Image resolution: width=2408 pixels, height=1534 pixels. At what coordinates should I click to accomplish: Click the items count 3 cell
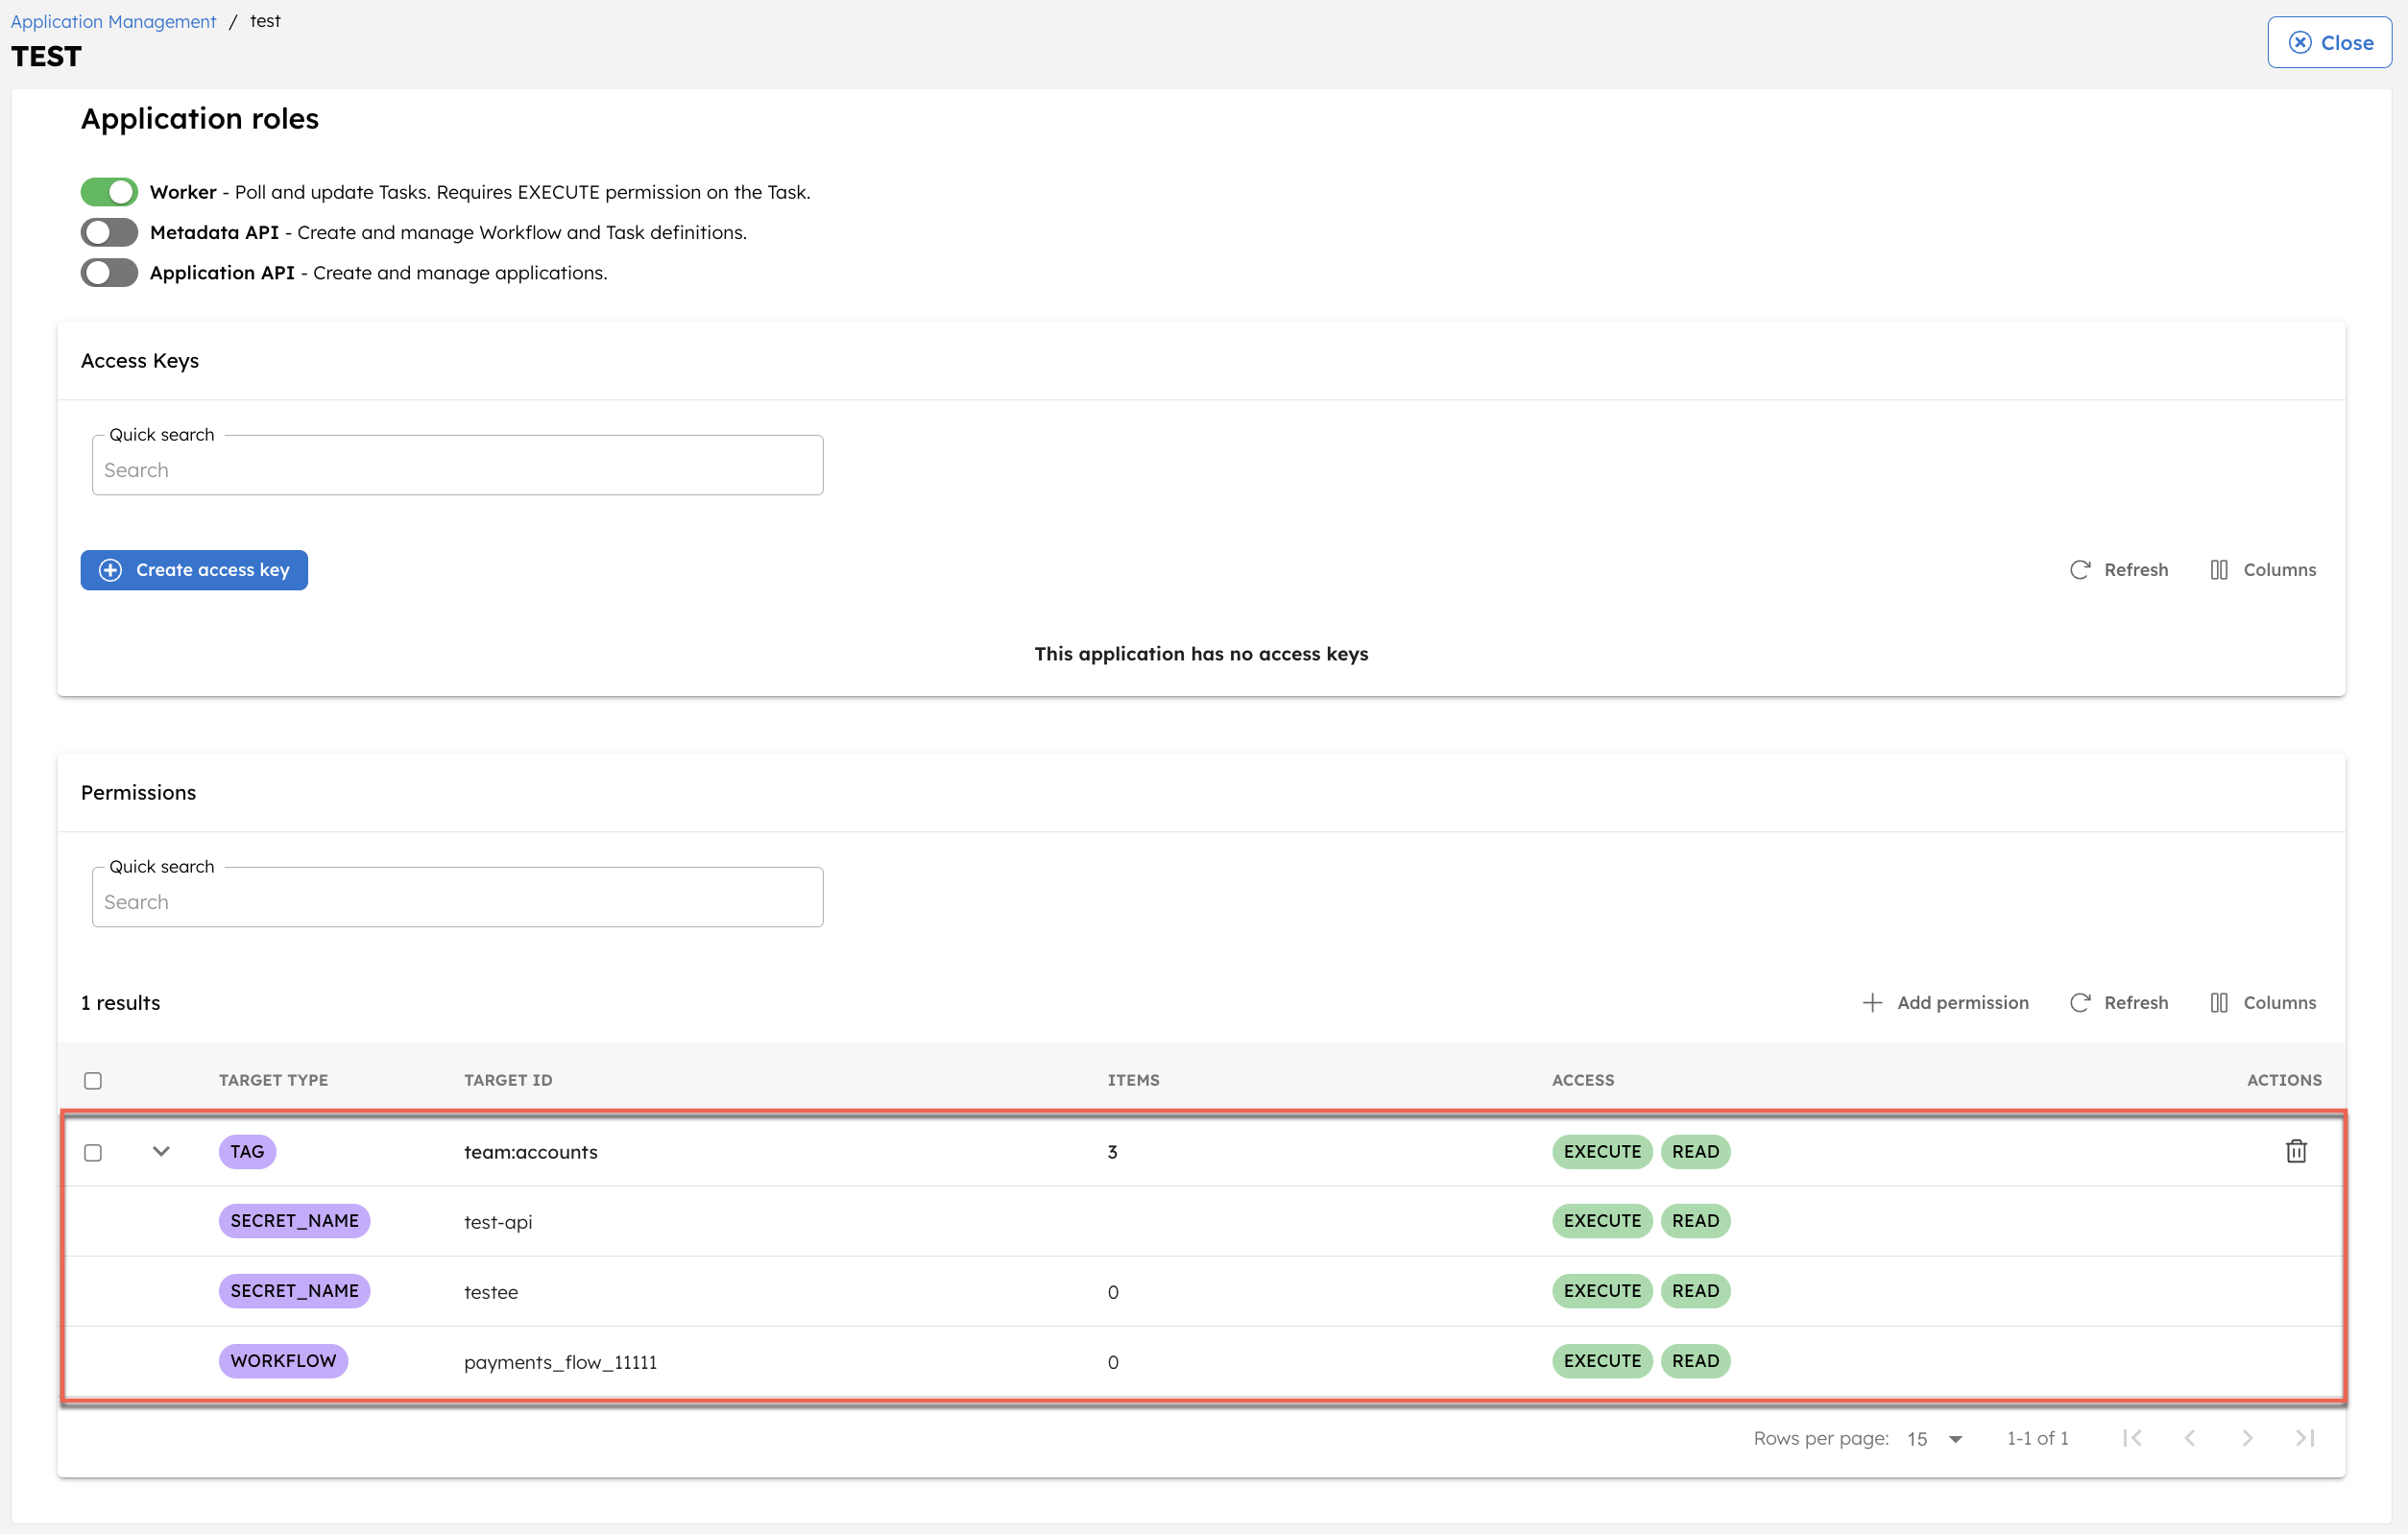[1112, 1152]
